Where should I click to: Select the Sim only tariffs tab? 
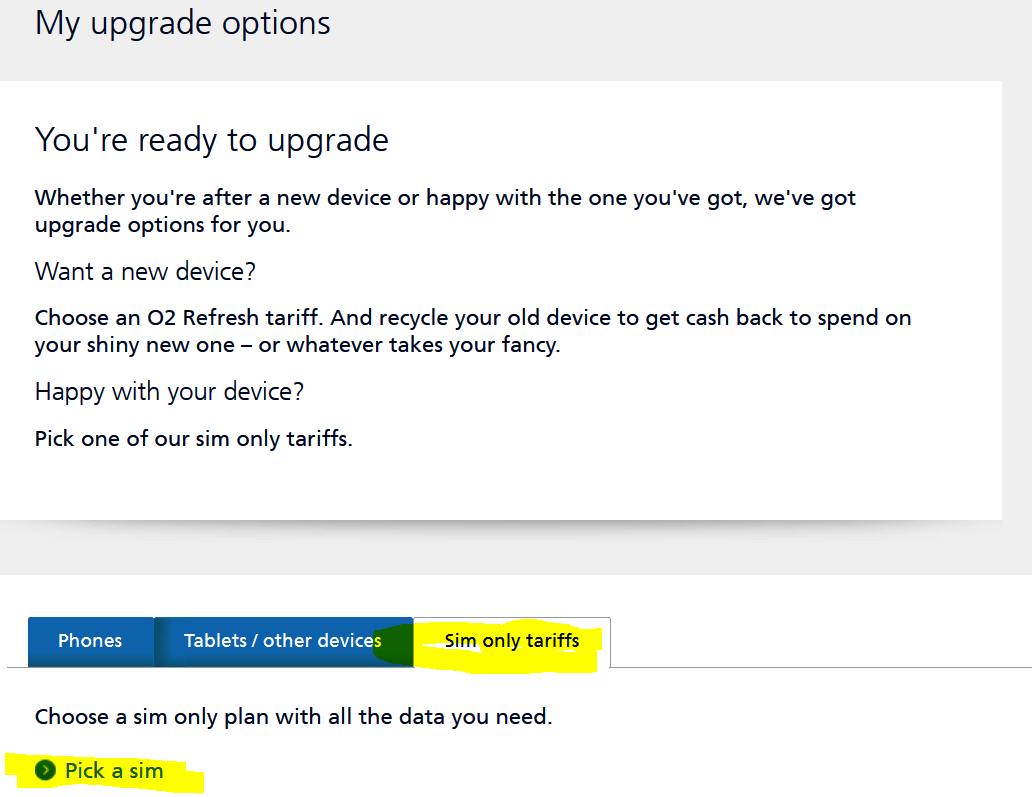click(x=511, y=641)
